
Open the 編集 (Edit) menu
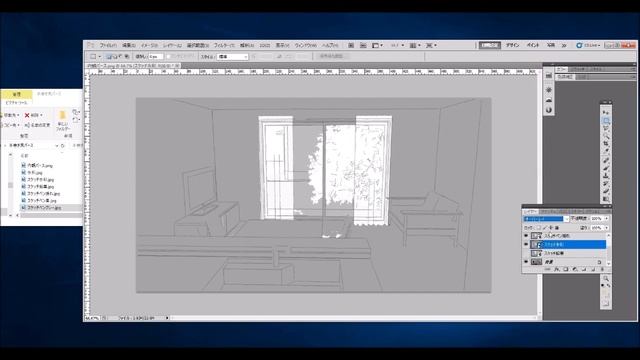[129, 45]
